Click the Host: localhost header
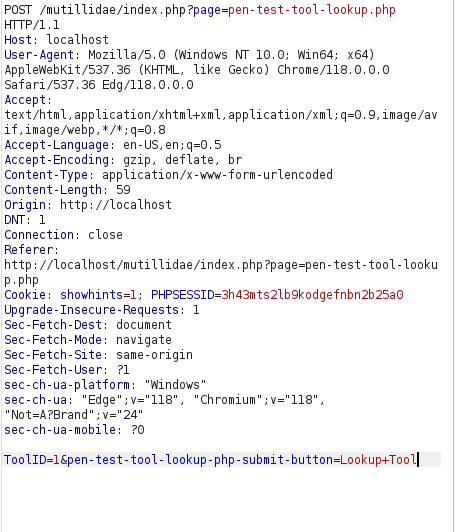 point(56,40)
